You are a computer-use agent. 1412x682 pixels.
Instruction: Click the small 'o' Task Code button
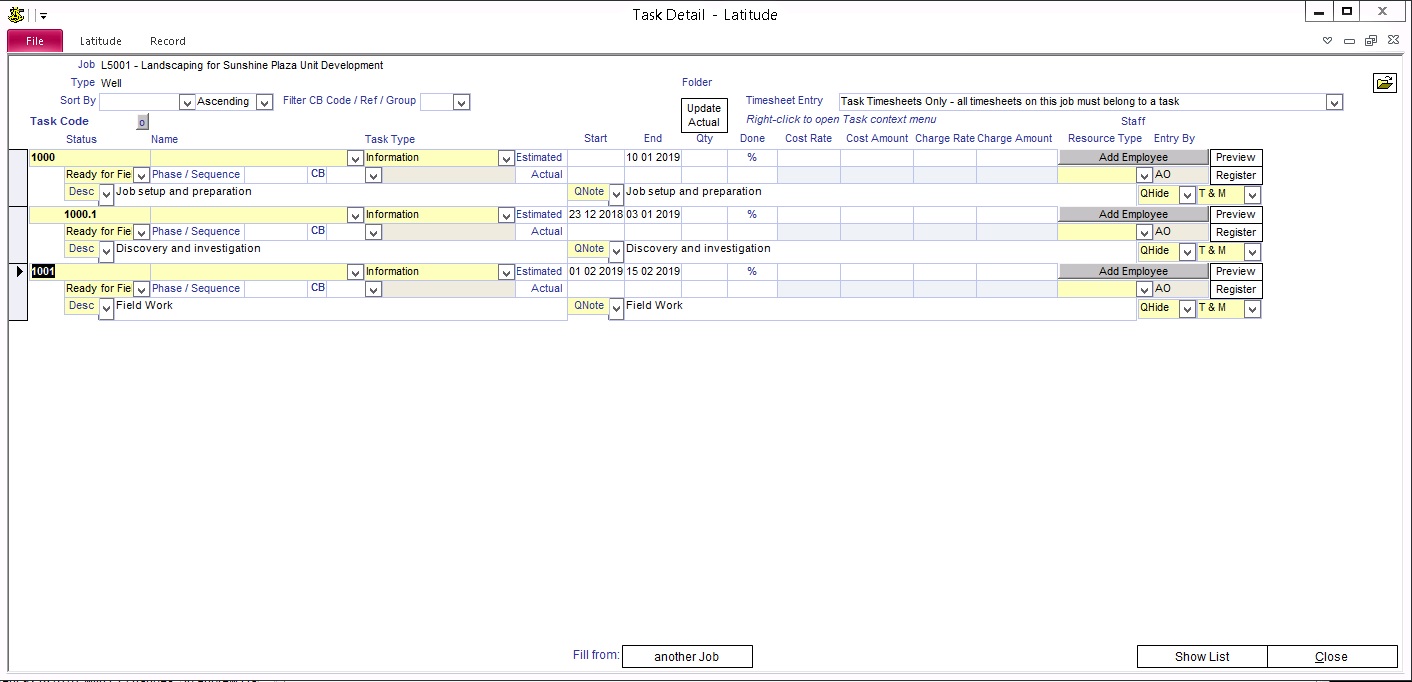tap(141, 122)
